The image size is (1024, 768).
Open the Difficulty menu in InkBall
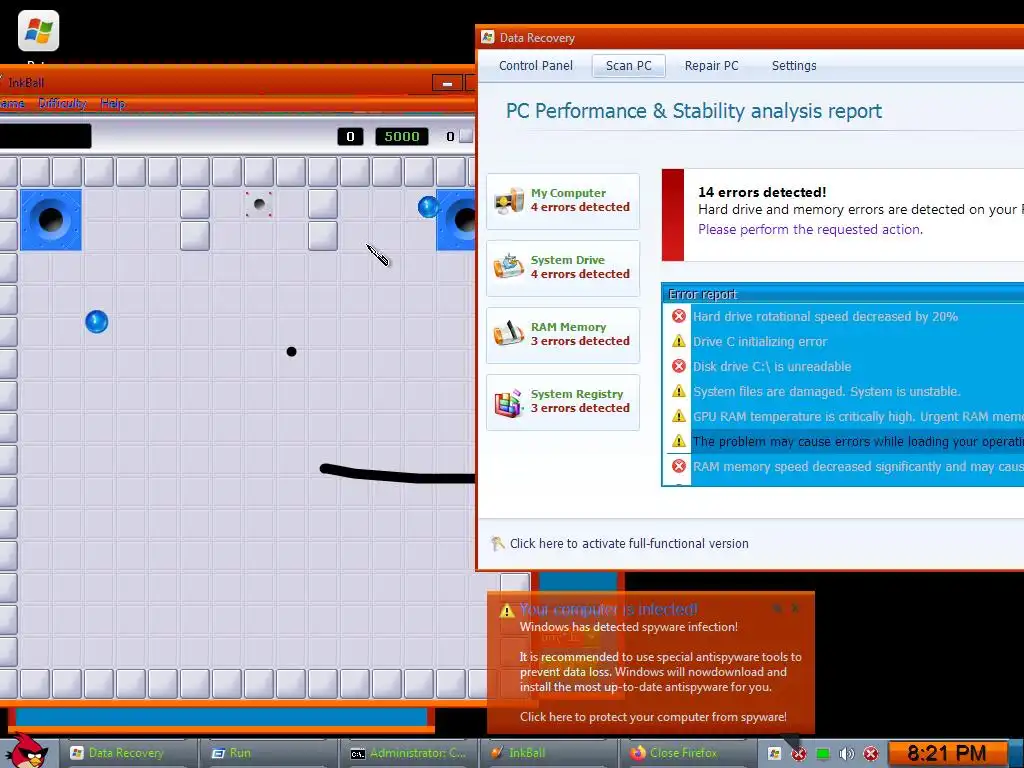tap(63, 103)
